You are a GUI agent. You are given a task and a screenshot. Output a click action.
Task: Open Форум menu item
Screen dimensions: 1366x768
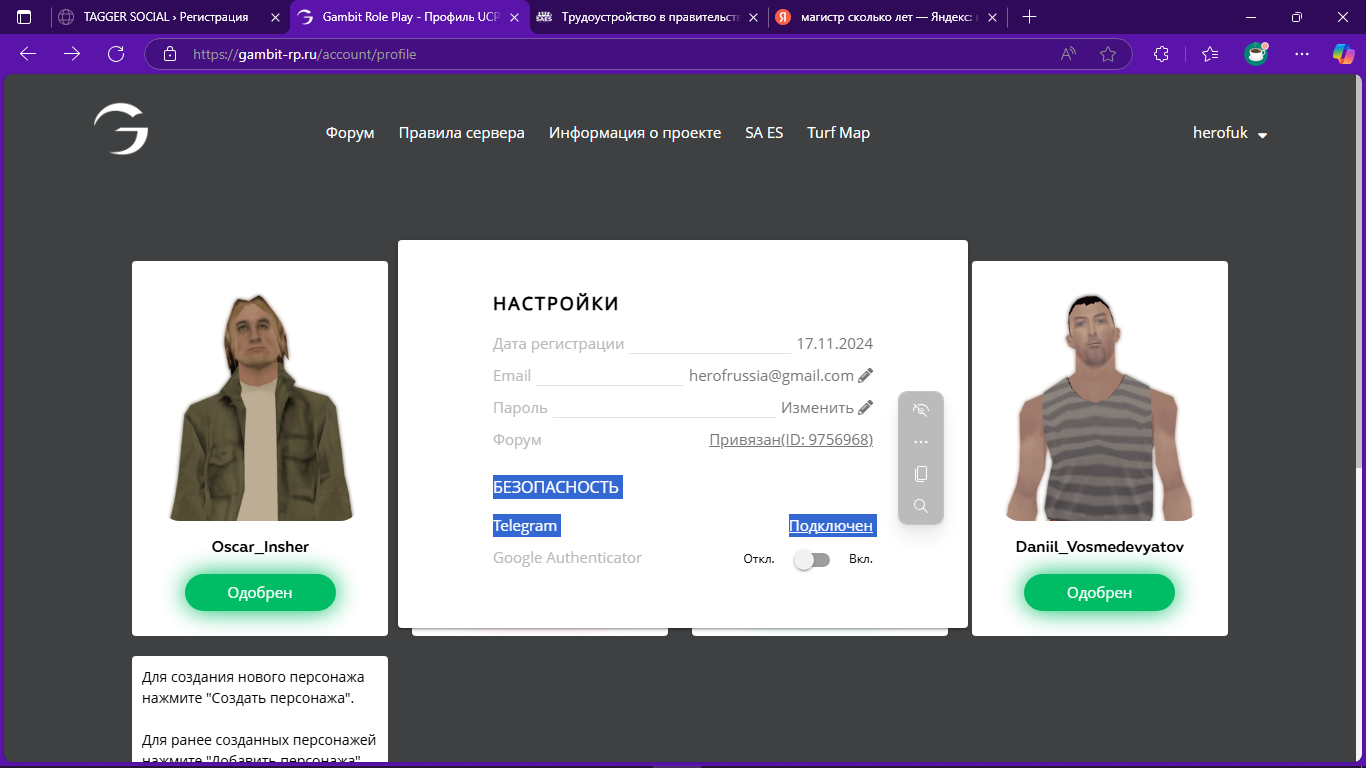coord(350,133)
